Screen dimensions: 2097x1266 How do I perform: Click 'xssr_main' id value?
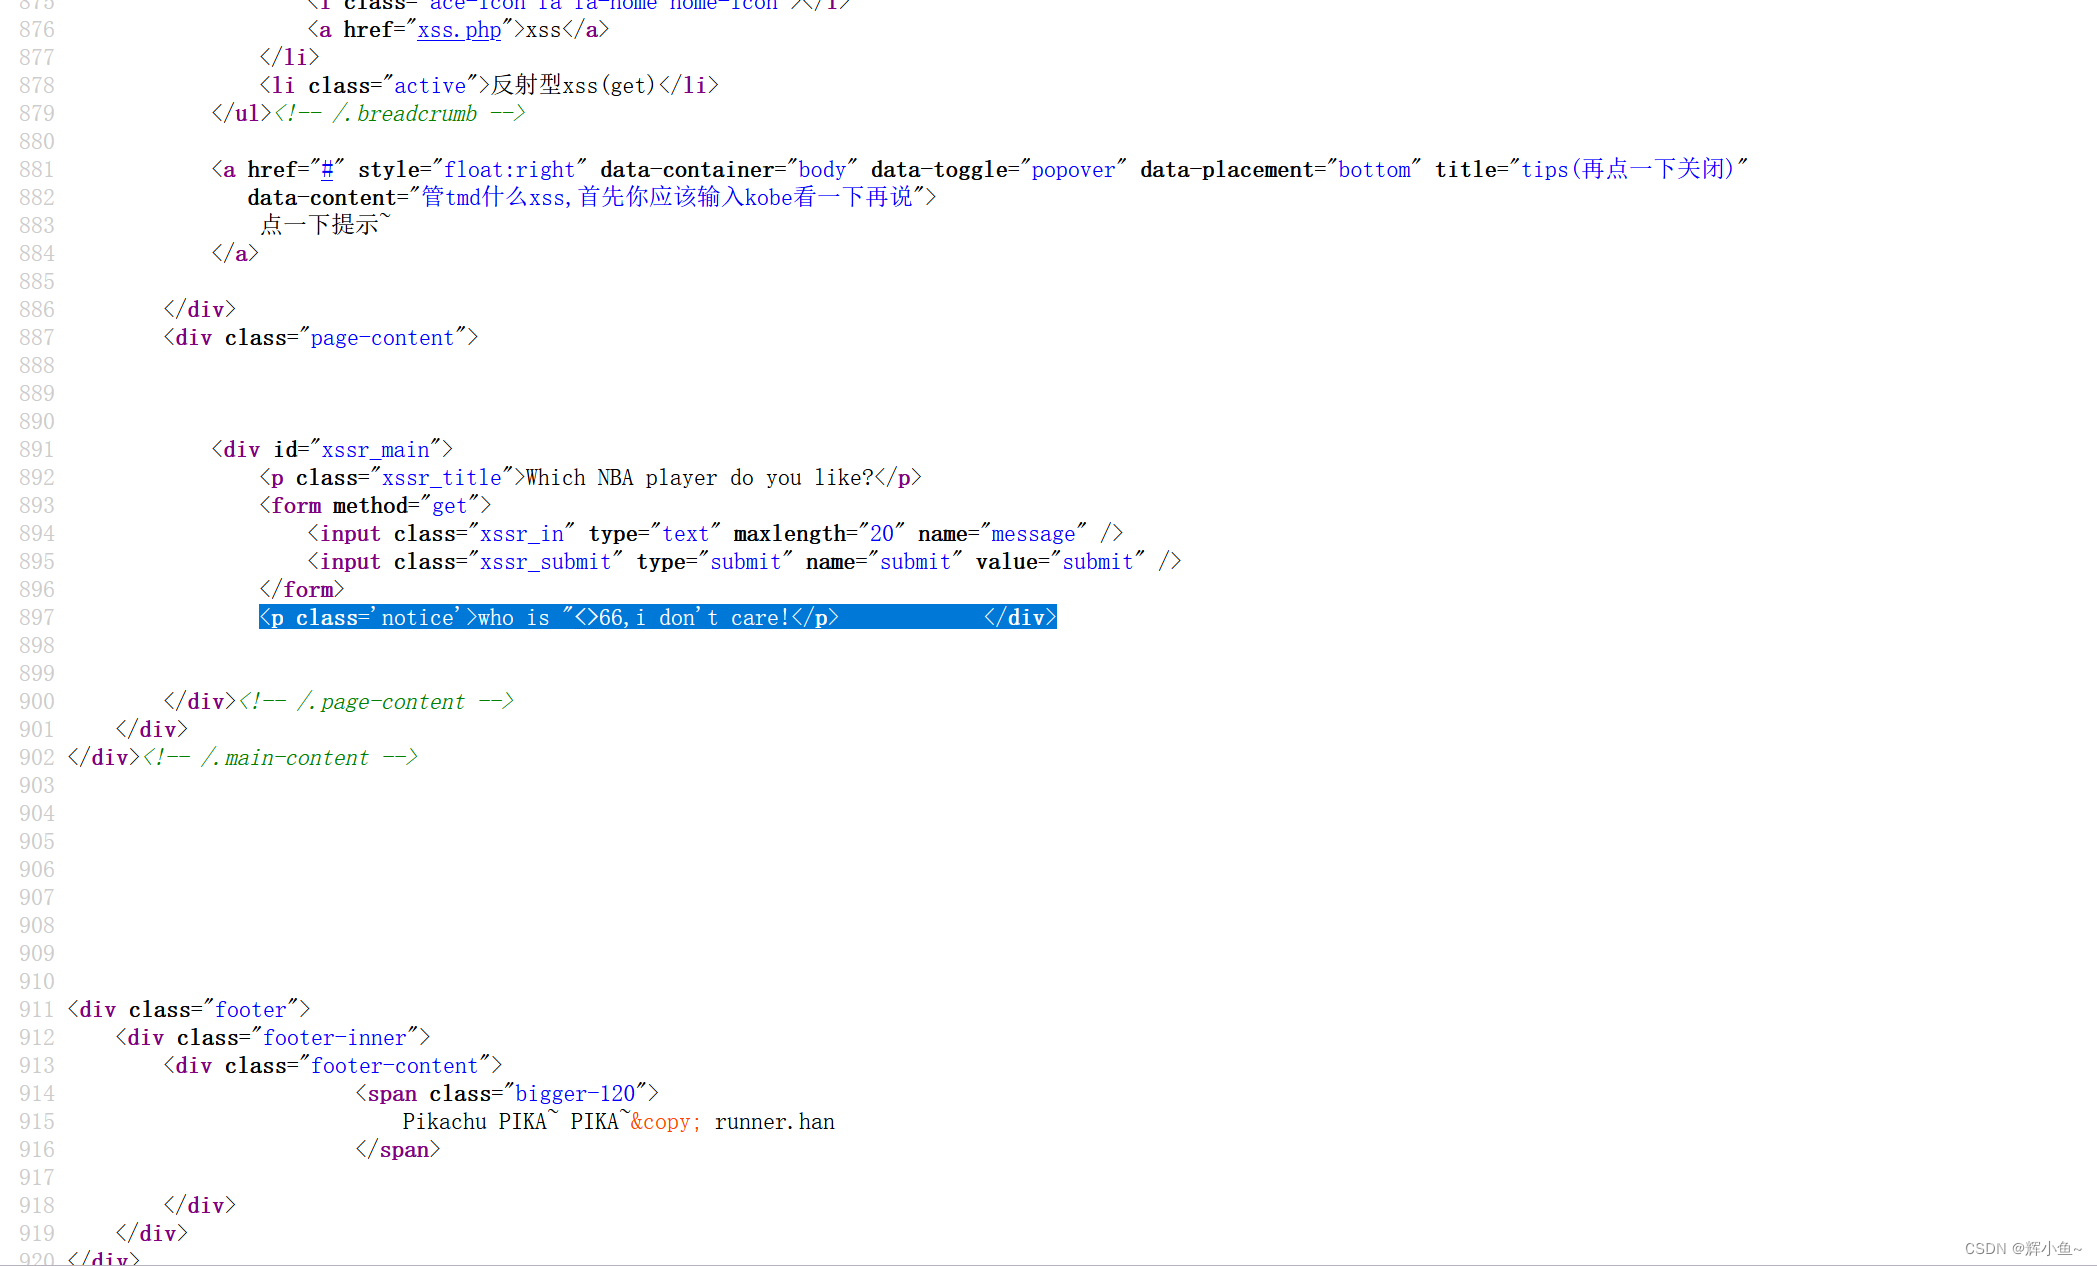click(x=375, y=450)
